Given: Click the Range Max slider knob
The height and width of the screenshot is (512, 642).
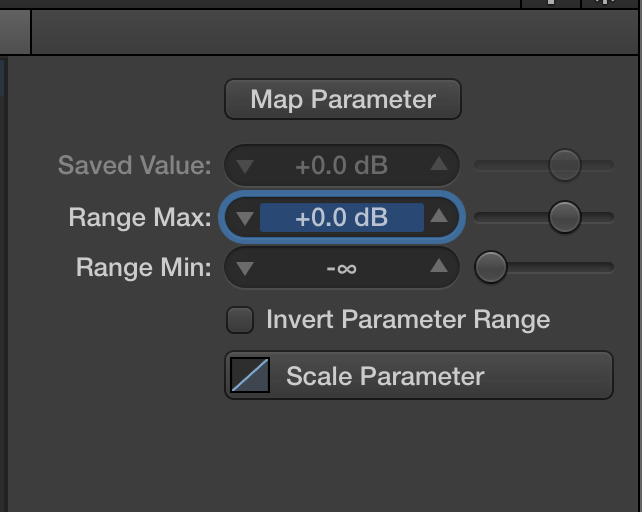Looking at the screenshot, I should pos(565,217).
